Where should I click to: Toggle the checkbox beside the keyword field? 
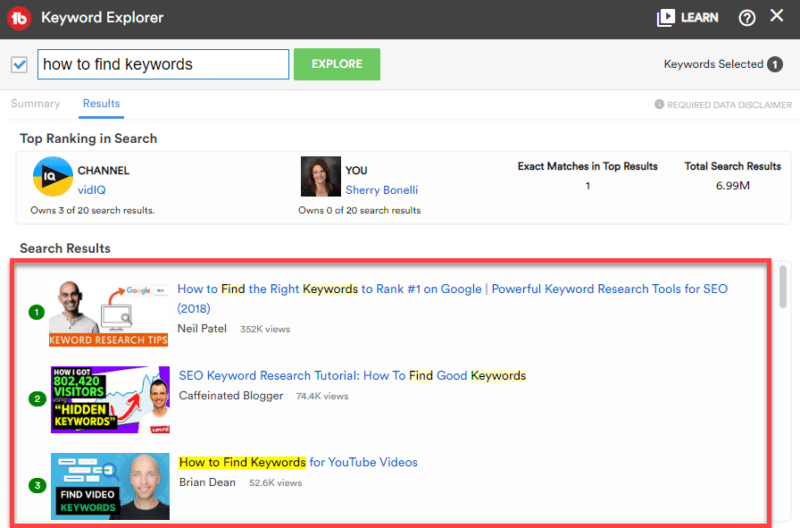tap(19, 65)
